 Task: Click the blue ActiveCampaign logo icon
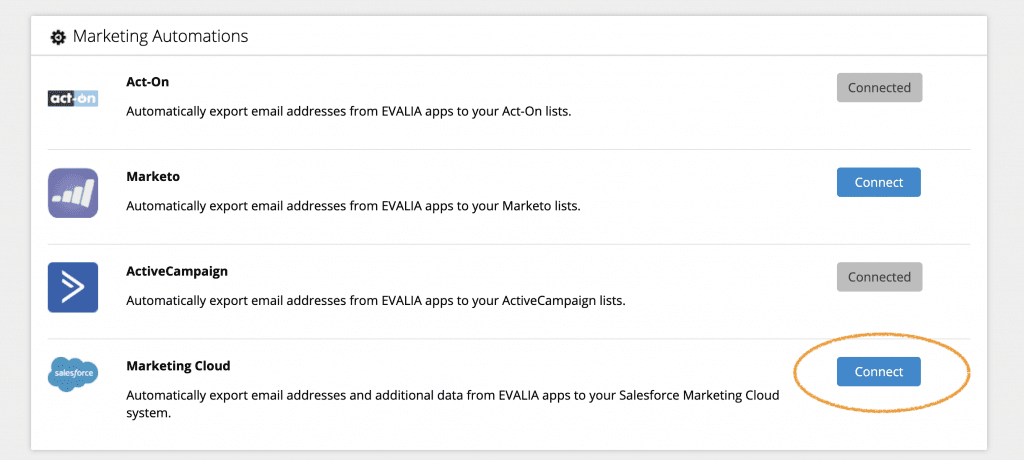[x=73, y=288]
